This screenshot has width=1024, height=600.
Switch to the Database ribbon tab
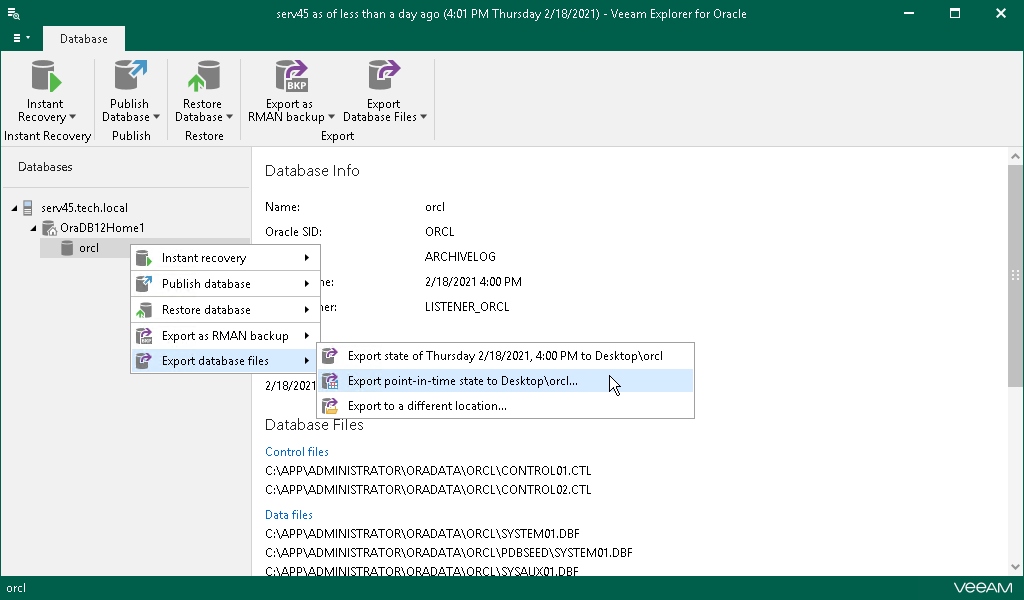point(84,39)
